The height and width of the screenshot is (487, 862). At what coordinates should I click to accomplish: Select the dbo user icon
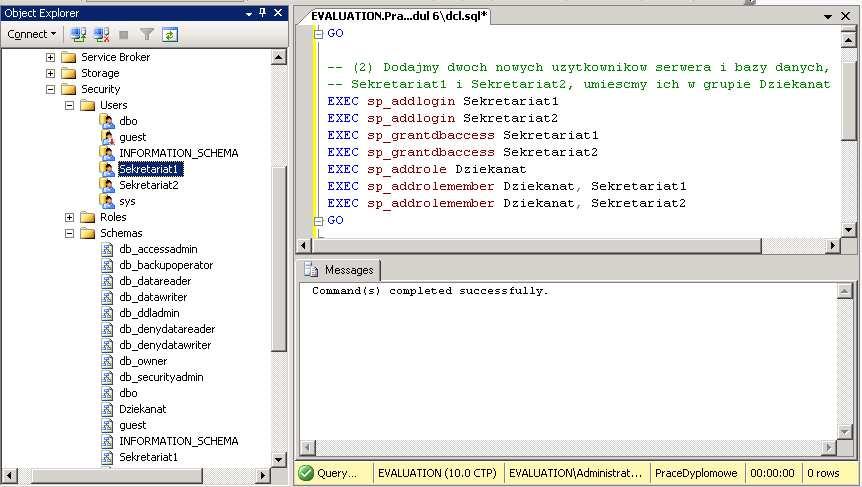click(x=107, y=121)
